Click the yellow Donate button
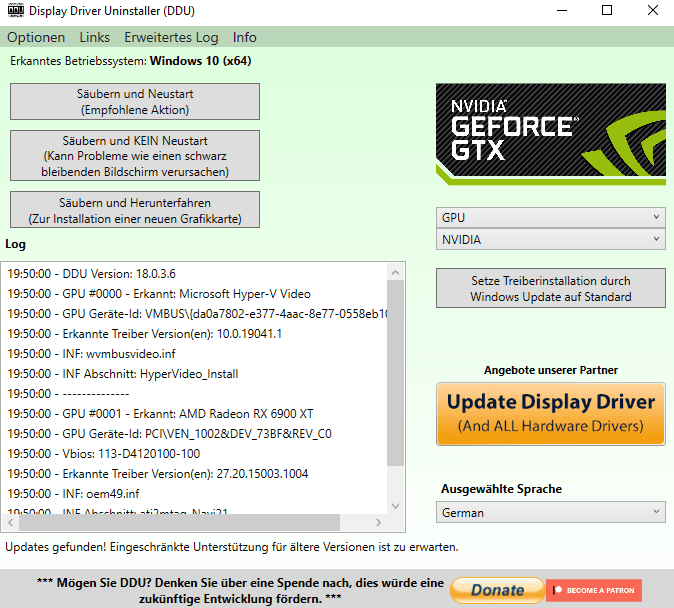 (x=497, y=590)
